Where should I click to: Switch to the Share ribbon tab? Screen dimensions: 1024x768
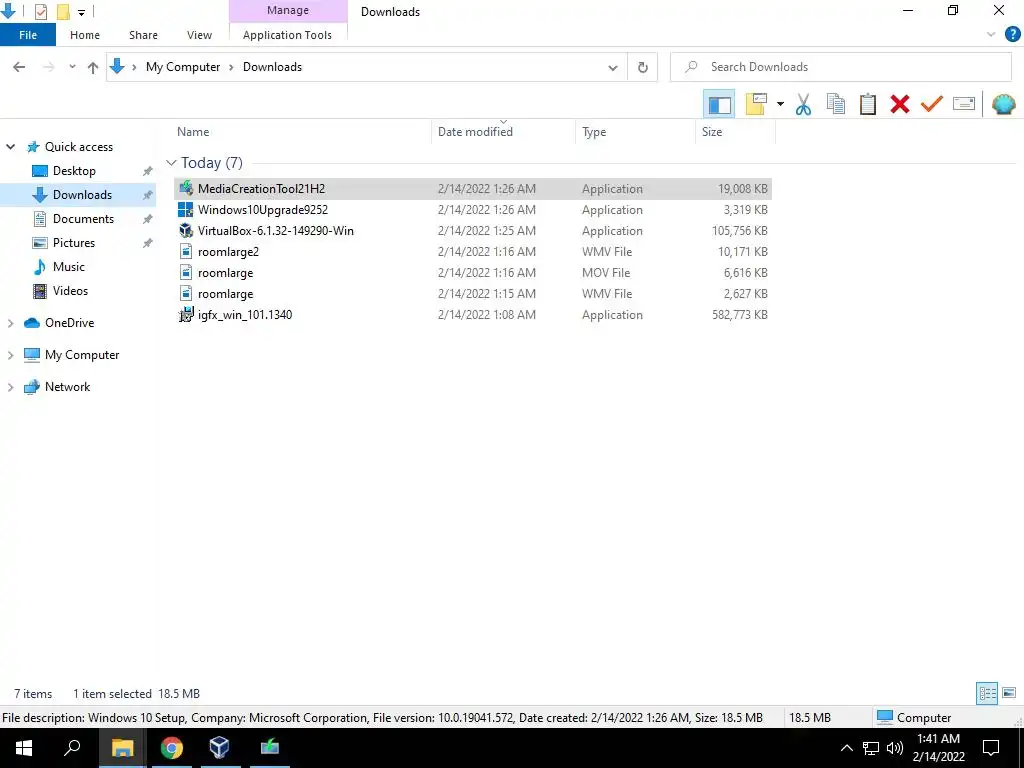[x=143, y=35]
